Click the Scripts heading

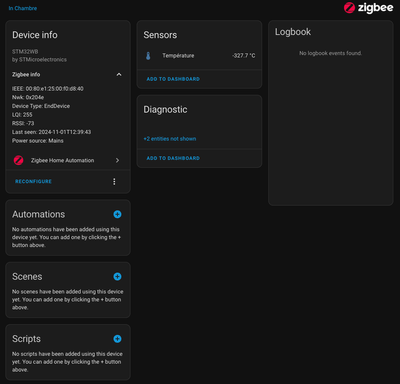(26, 339)
